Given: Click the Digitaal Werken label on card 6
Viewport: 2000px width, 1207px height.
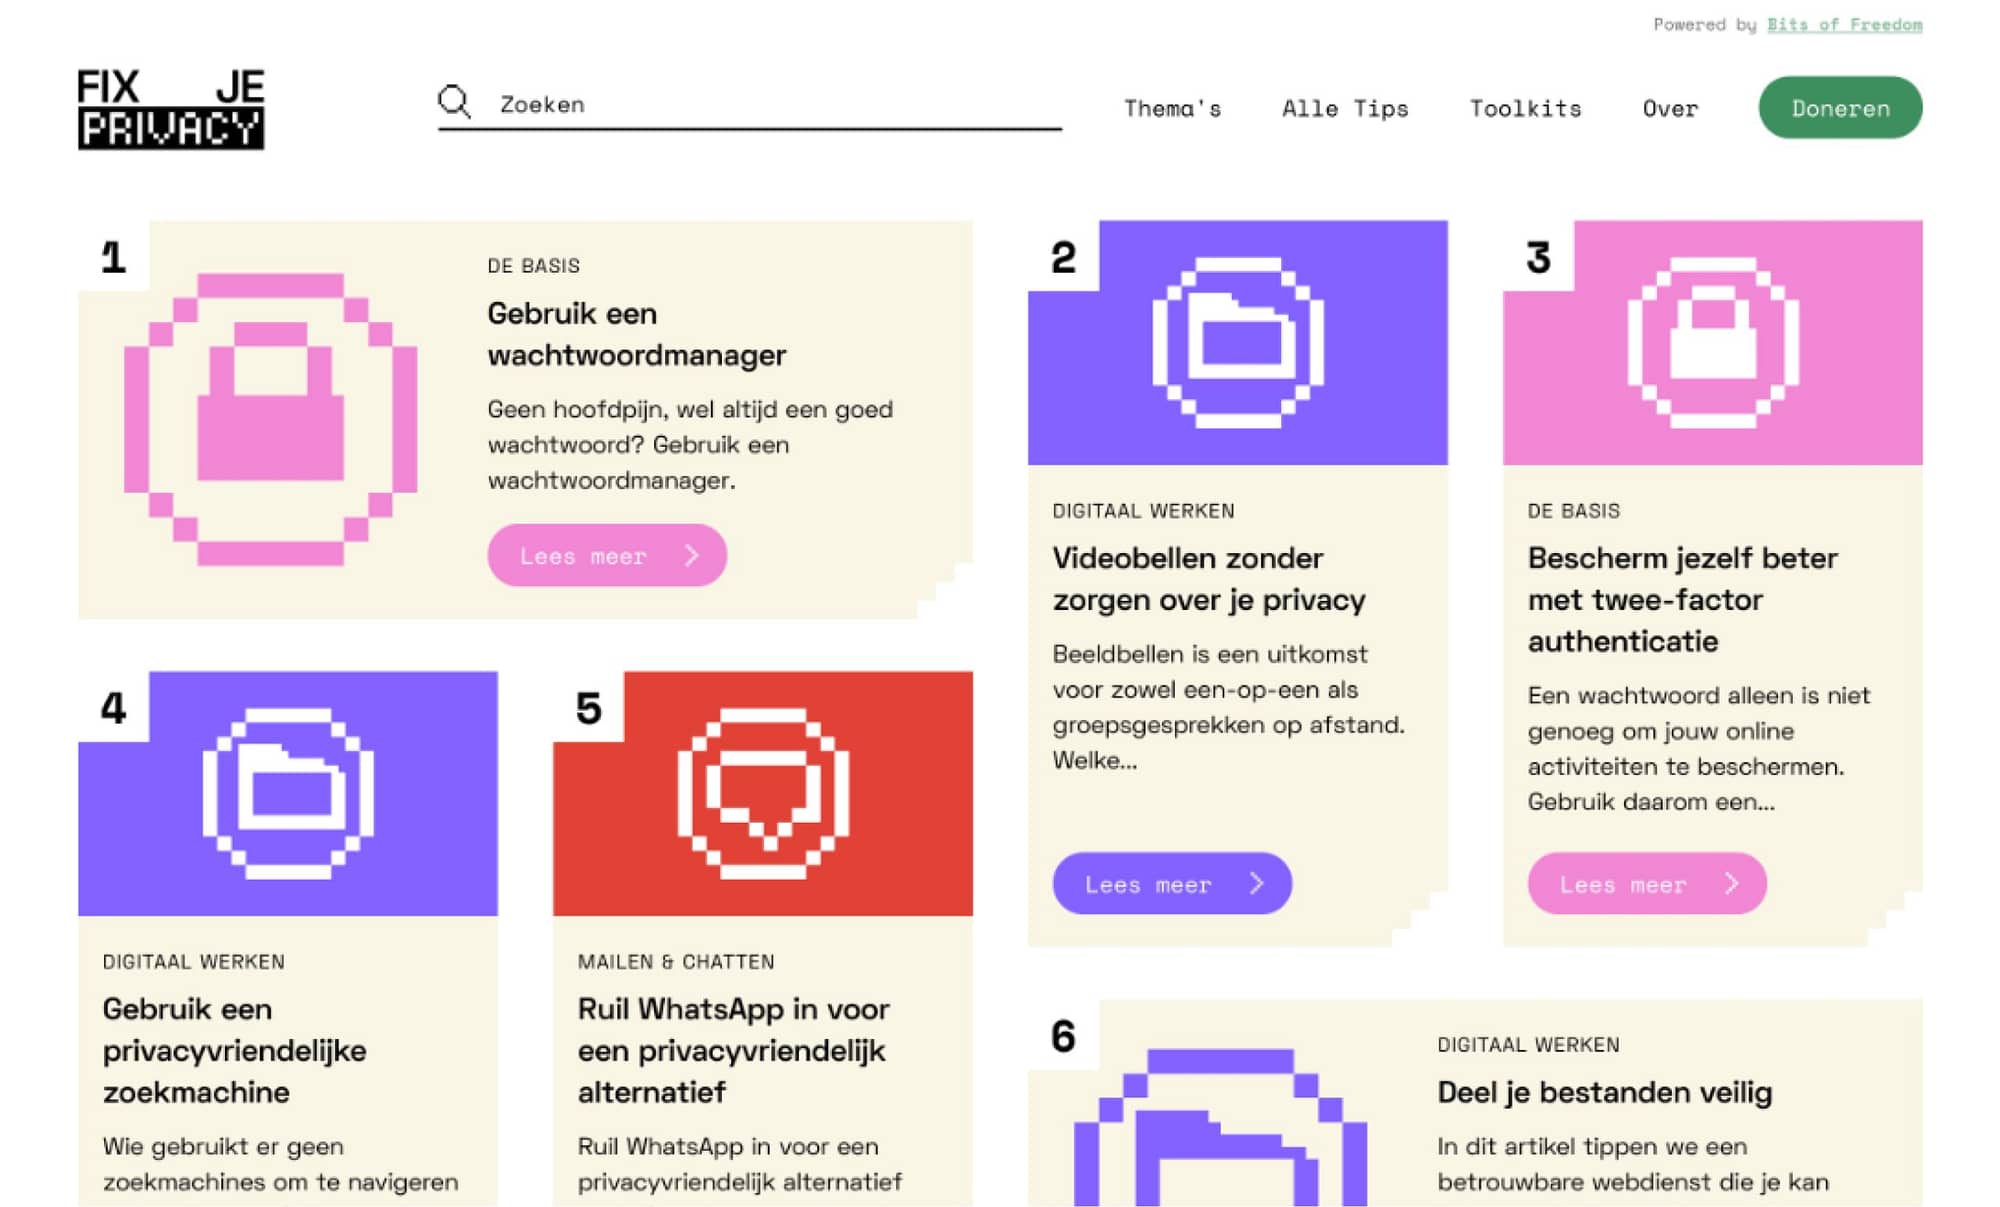Looking at the screenshot, I should pyautogui.click(x=1528, y=1045).
